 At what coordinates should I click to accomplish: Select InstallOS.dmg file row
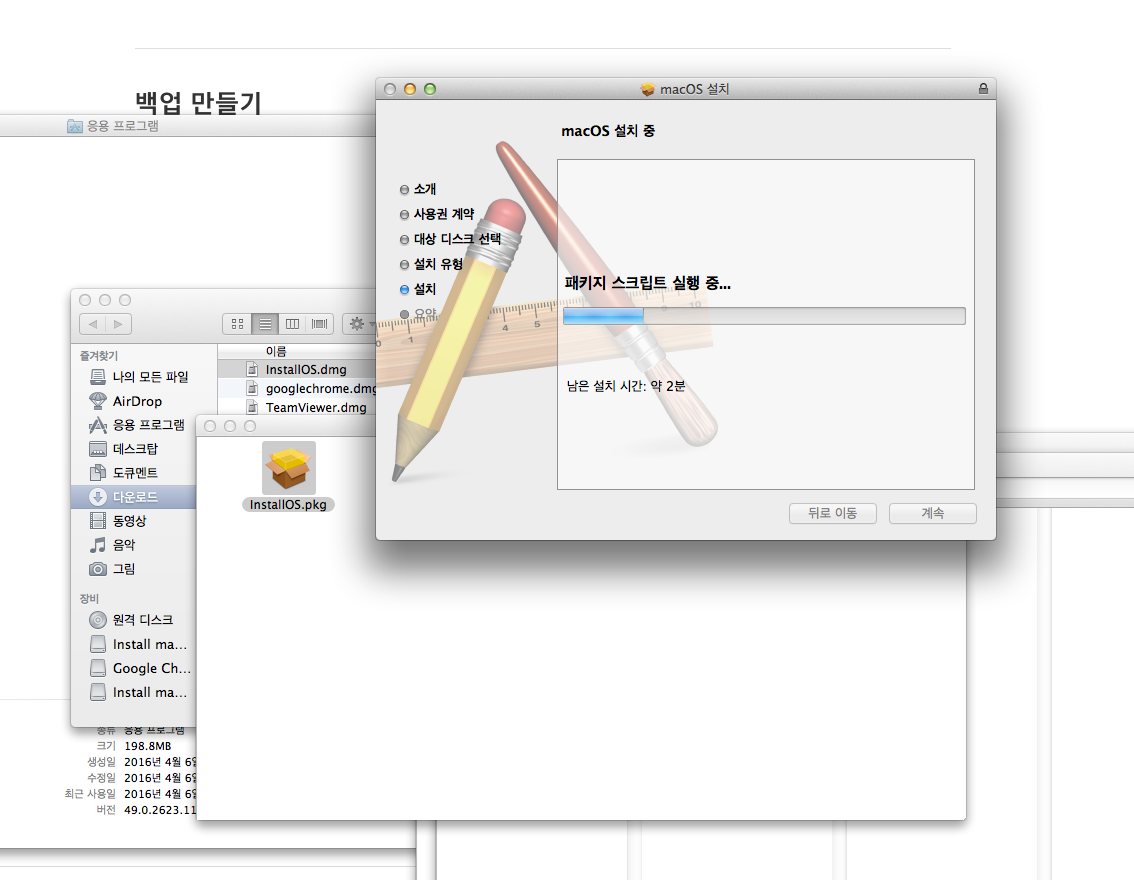pyautogui.click(x=297, y=369)
